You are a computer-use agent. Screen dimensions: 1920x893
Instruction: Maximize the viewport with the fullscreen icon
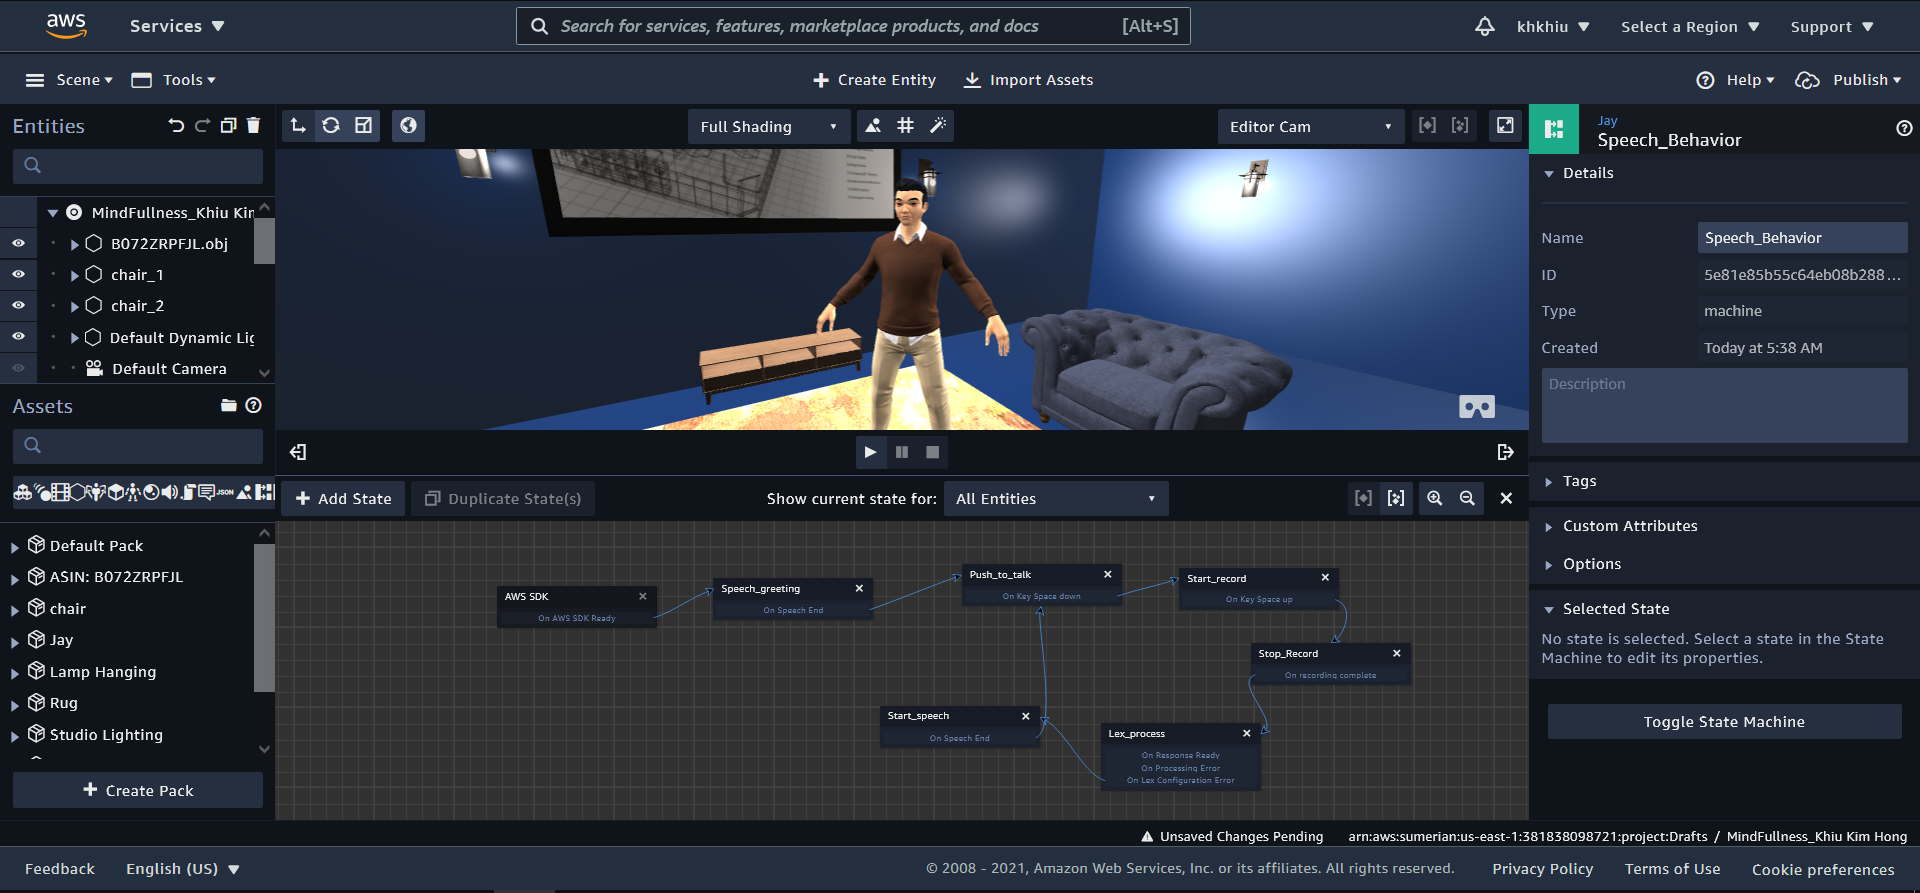(1505, 126)
